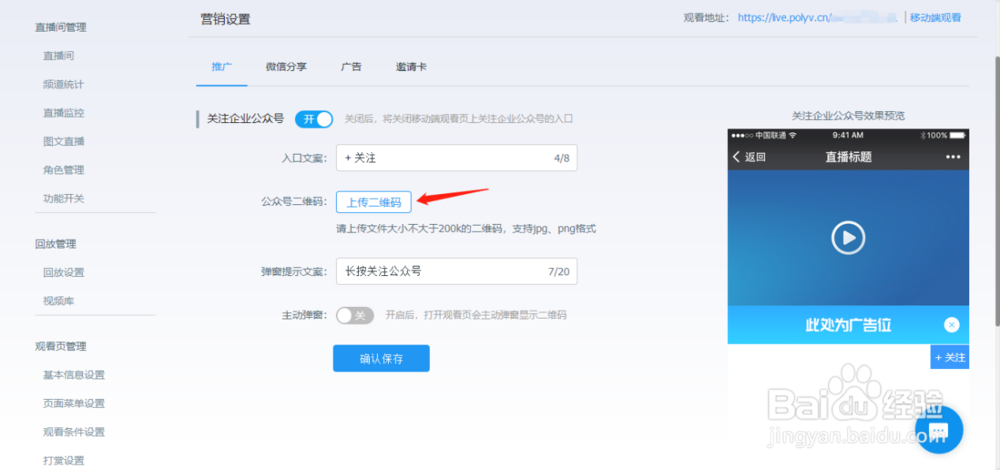Open 回放设置 in the sidebar
1000x470 pixels.
[x=64, y=272]
